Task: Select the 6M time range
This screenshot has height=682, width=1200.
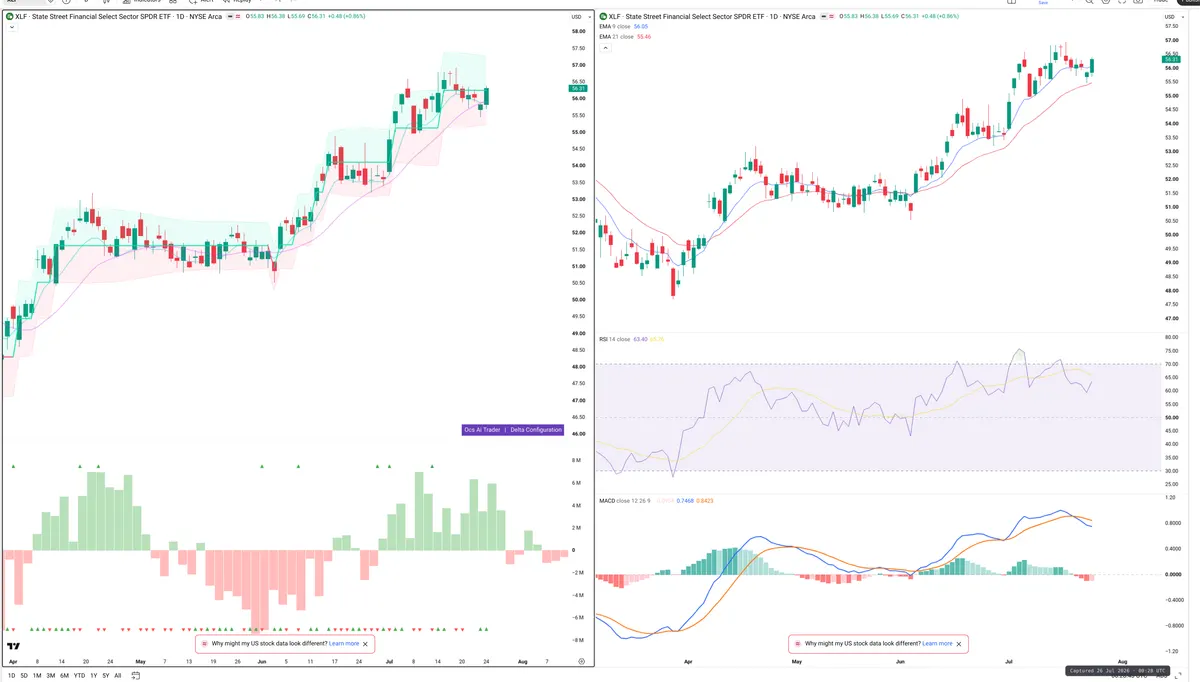Action: [x=64, y=676]
